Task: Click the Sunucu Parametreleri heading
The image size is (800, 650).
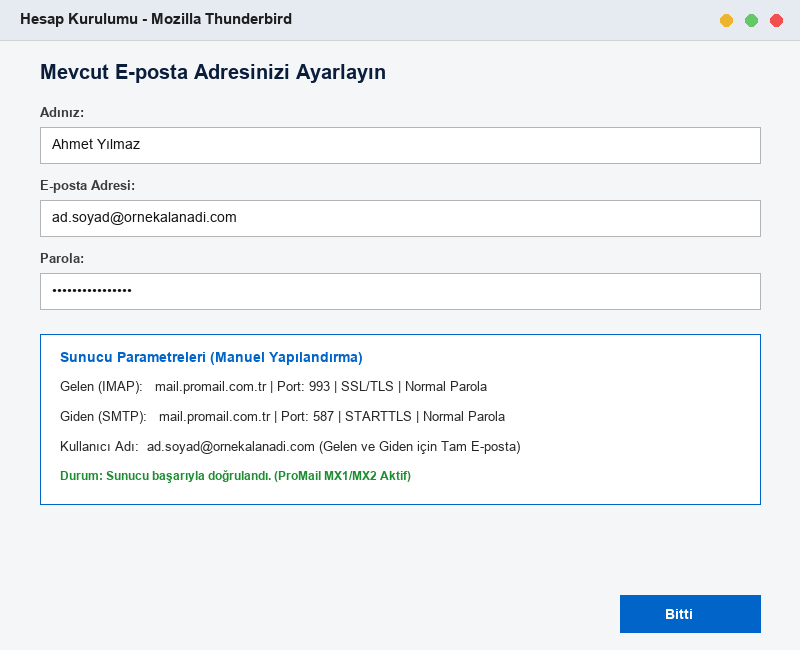Action: coord(211,357)
